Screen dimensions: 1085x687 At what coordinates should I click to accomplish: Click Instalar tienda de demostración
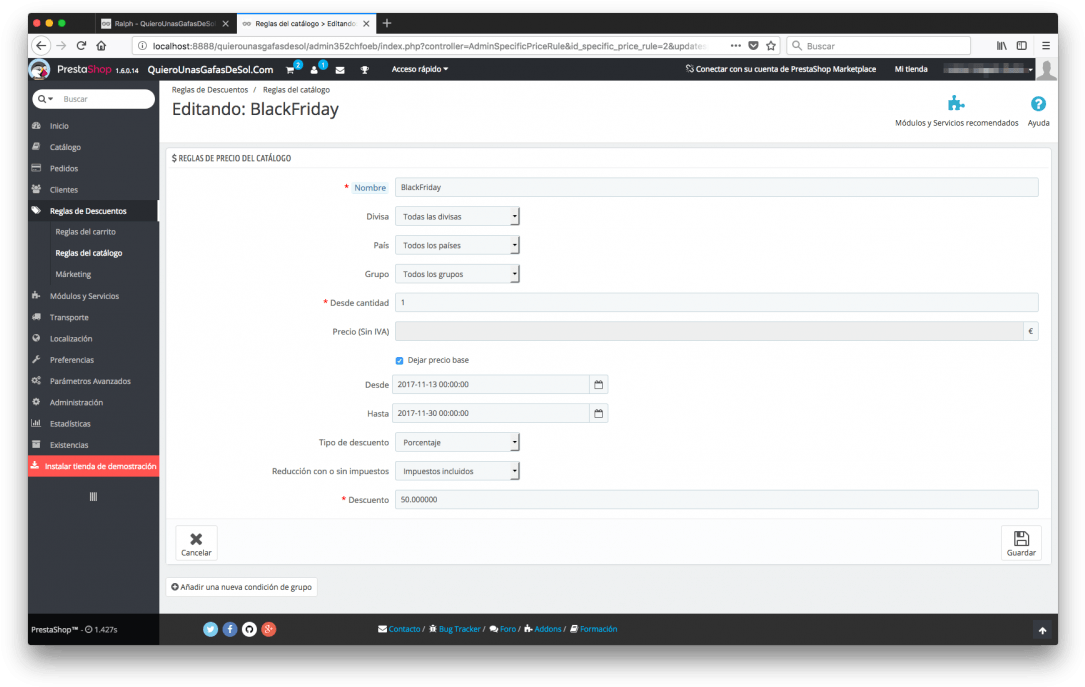(93, 466)
